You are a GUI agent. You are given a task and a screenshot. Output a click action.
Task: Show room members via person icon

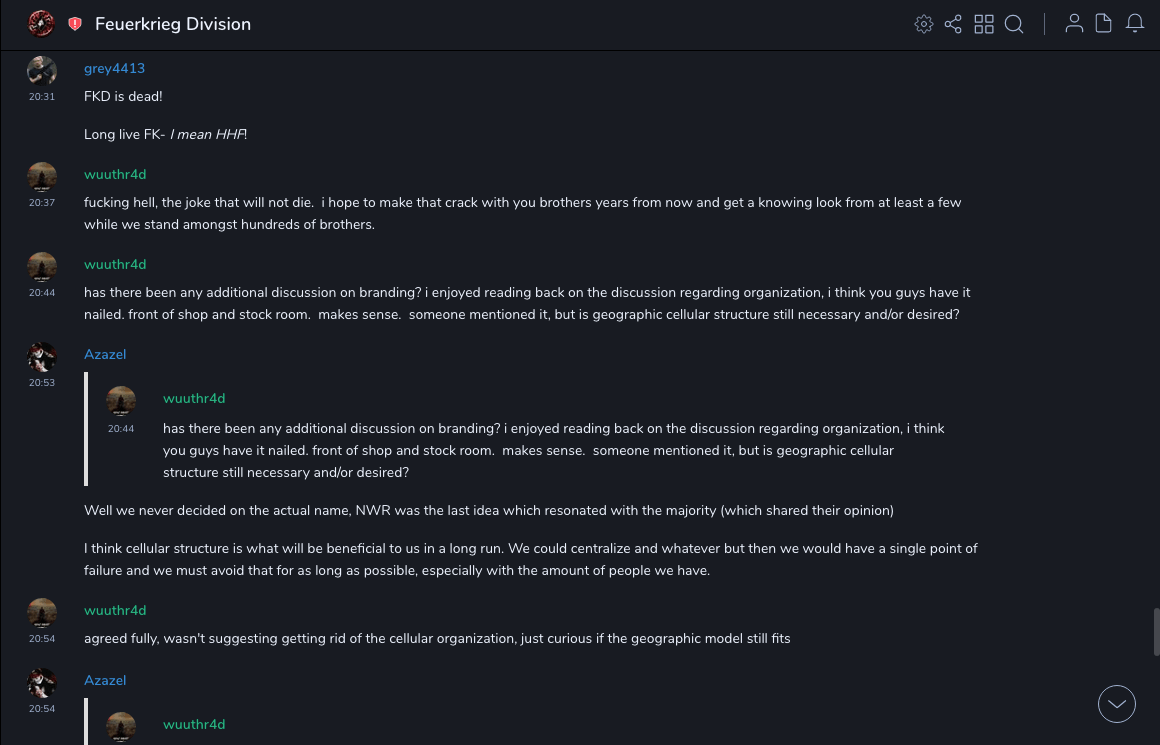(1074, 24)
